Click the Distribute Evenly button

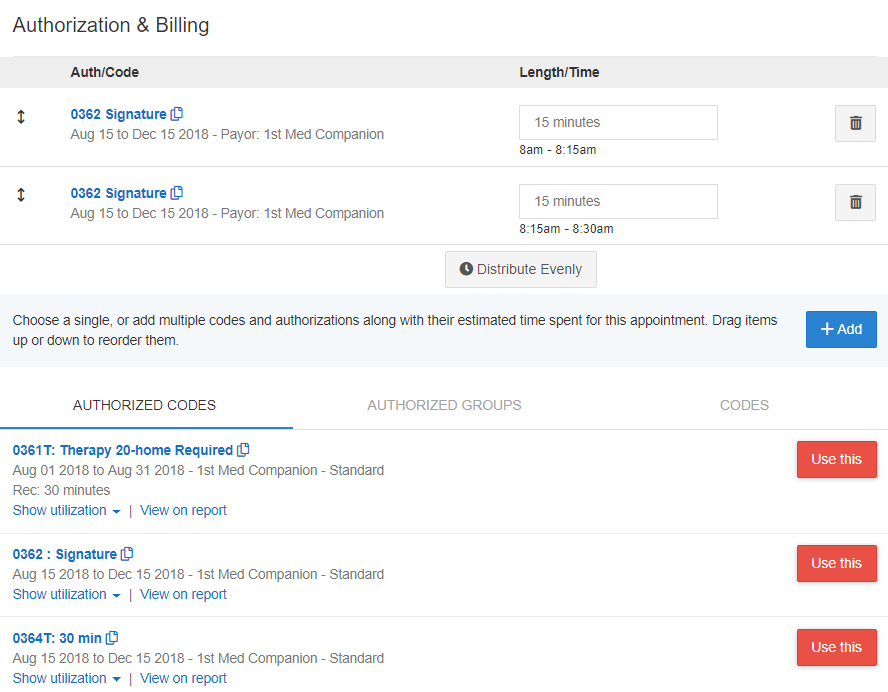click(520, 269)
